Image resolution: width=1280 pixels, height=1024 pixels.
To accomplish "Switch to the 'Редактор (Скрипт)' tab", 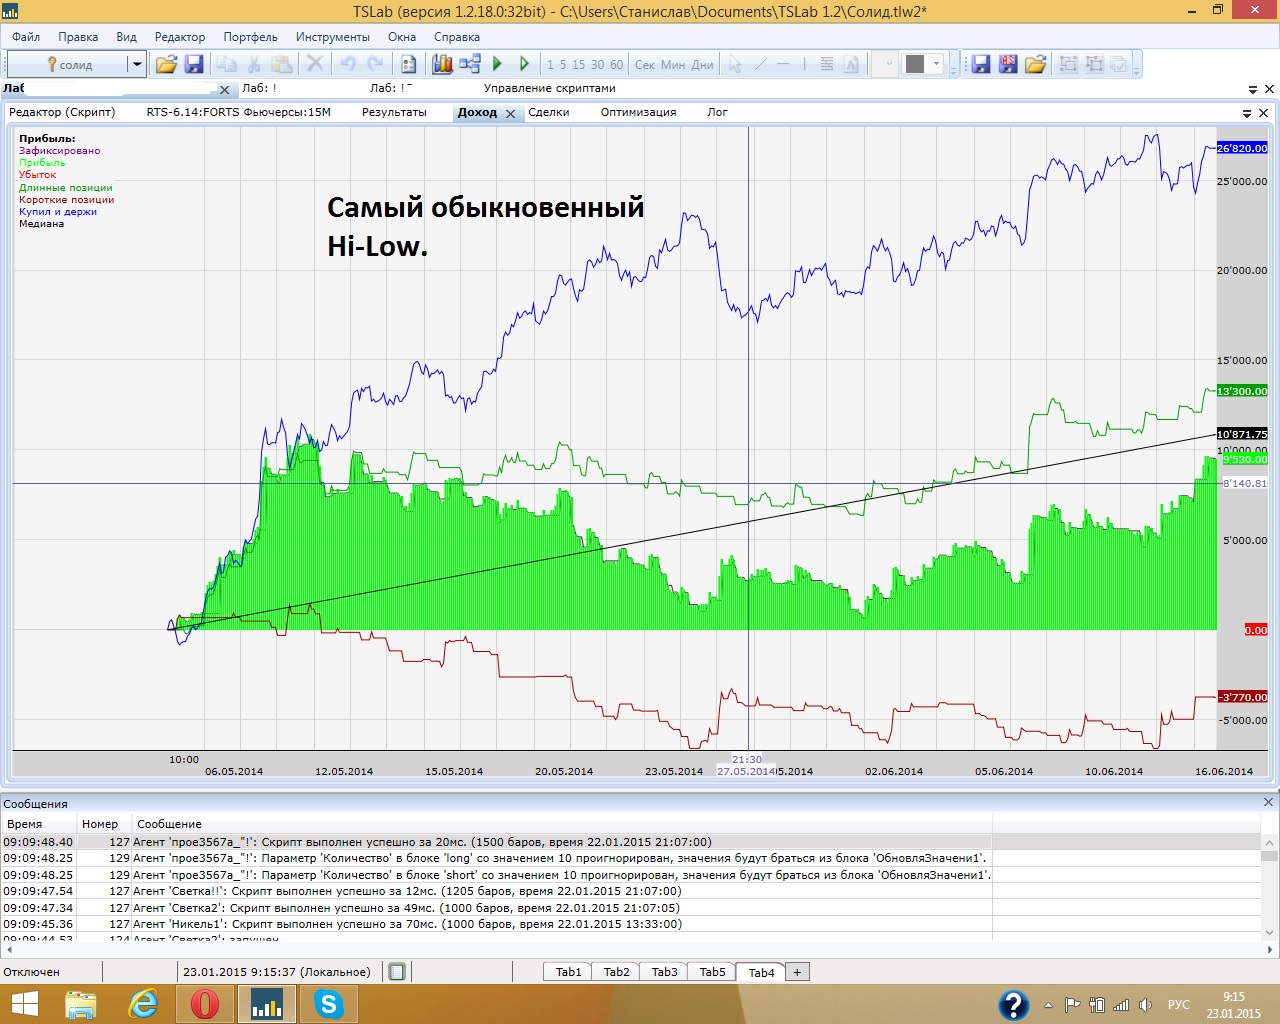I will tap(62, 112).
